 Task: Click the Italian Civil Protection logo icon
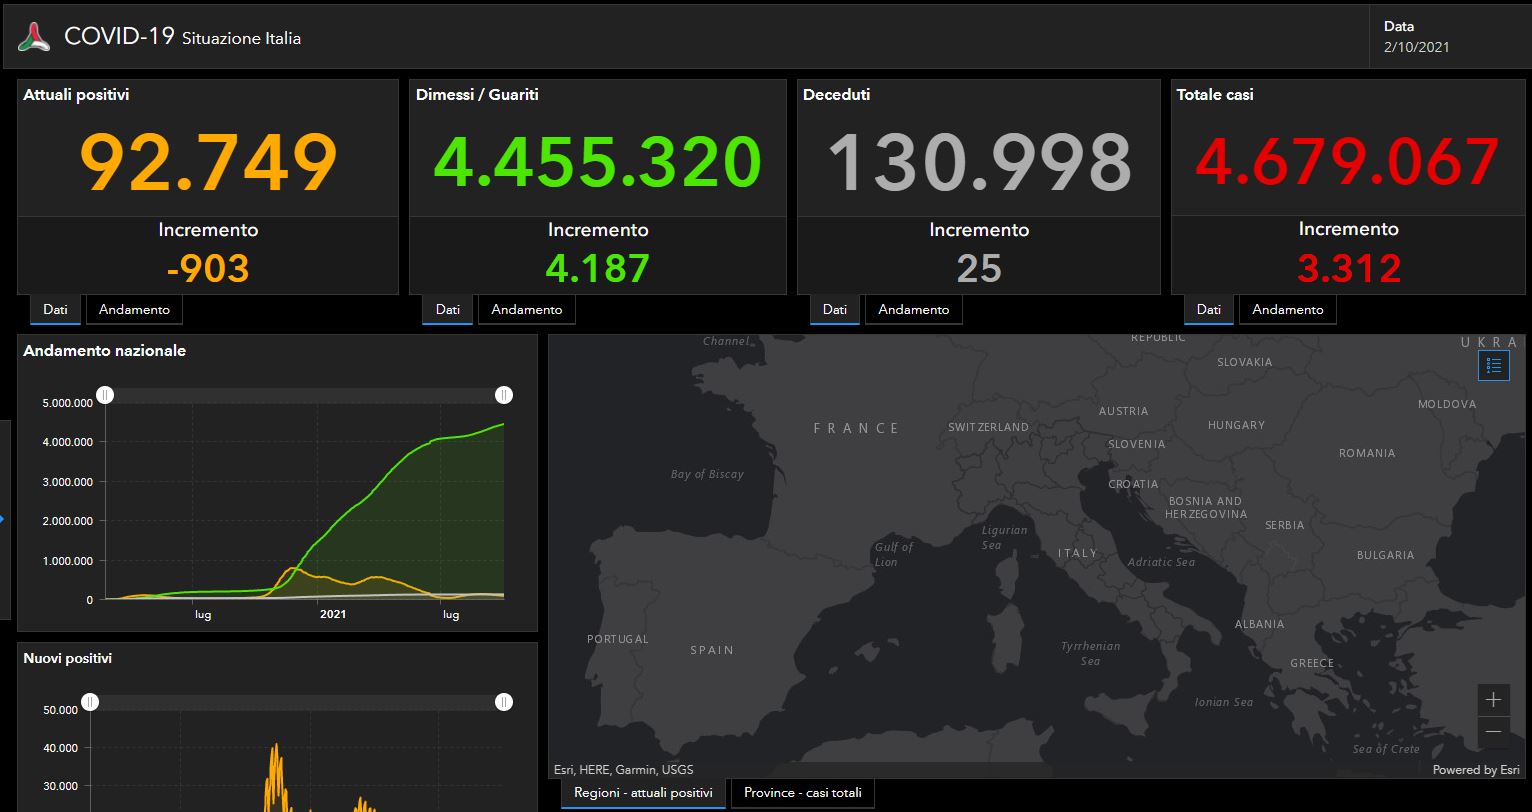tap(34, 37)
